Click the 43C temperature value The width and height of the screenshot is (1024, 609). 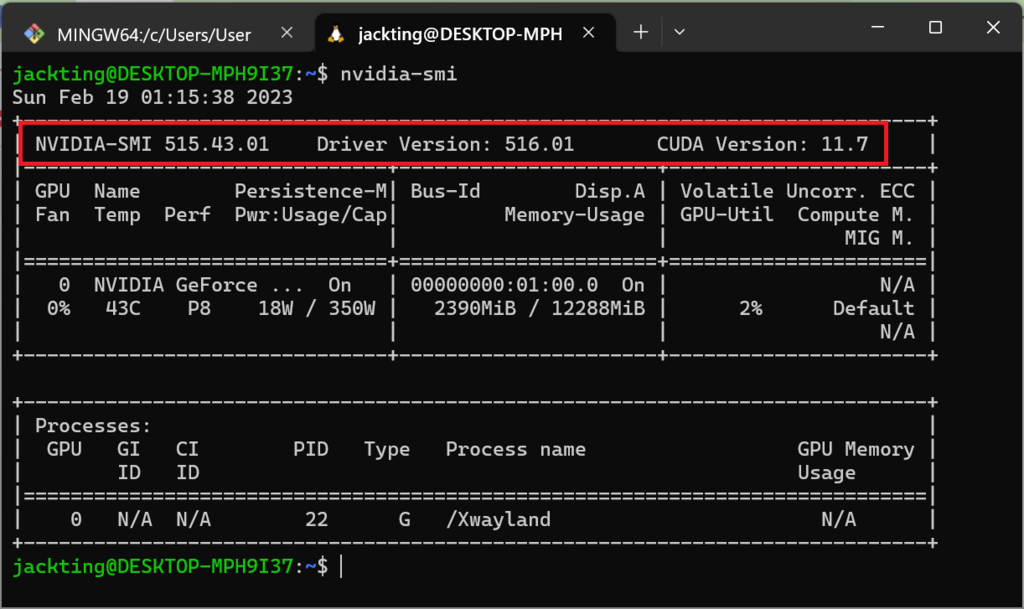(x=123, y=308)
